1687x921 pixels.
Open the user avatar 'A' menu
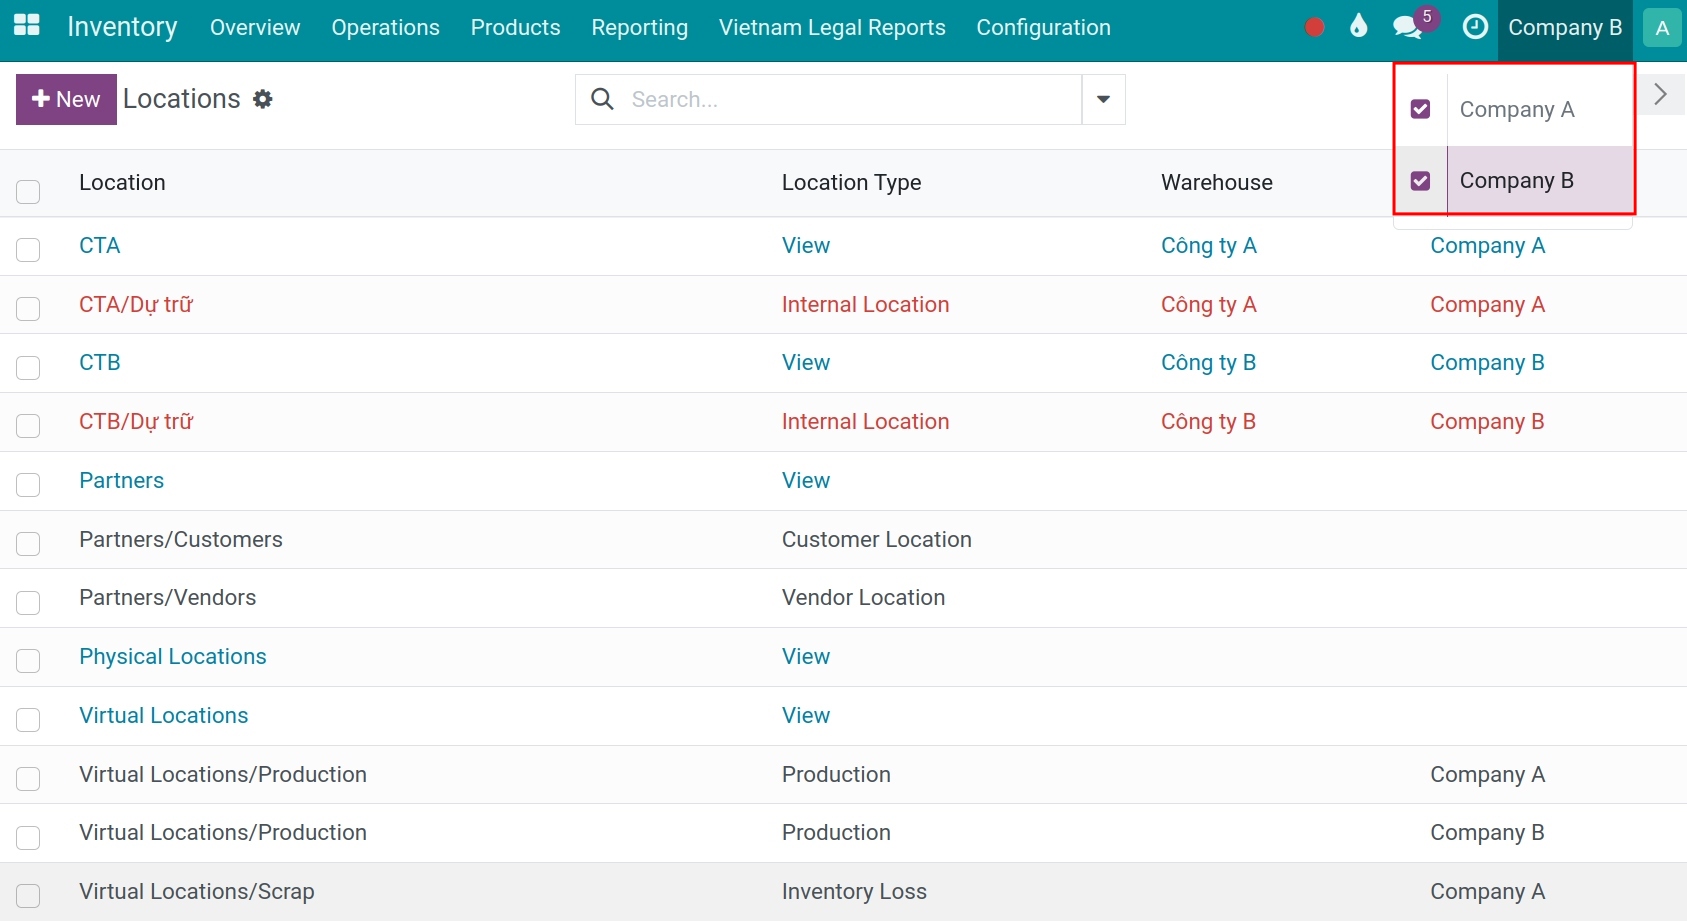(1662, 28)
